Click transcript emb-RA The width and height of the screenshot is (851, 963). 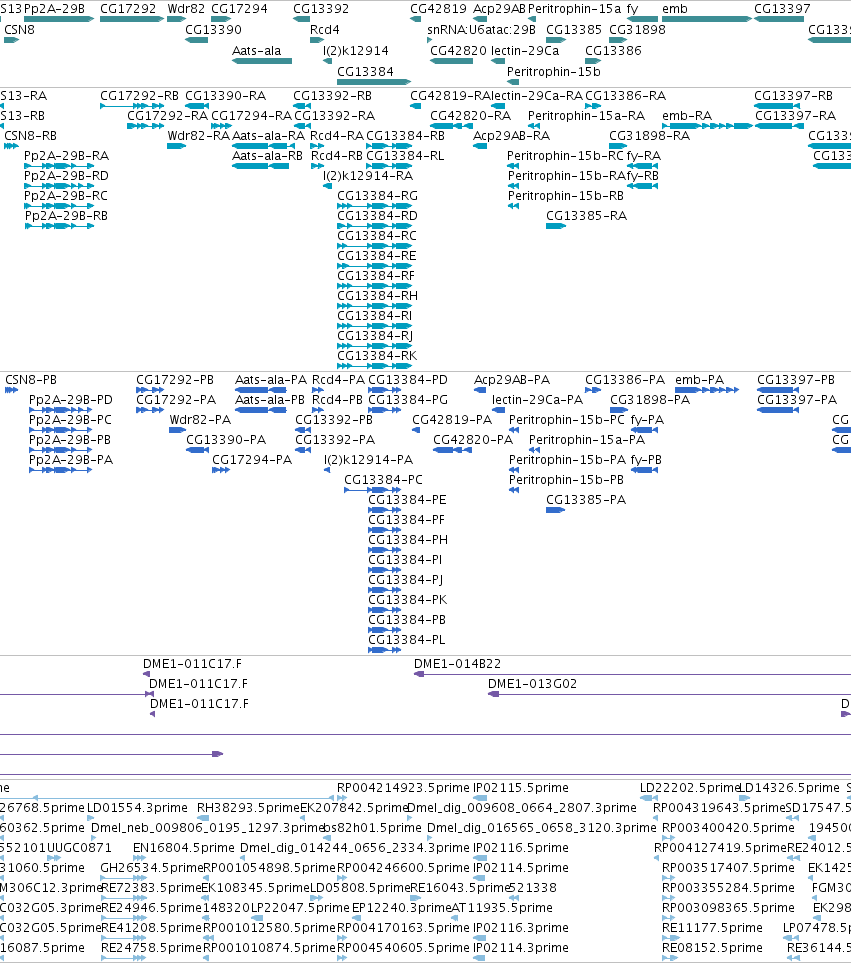click(686, 116)
